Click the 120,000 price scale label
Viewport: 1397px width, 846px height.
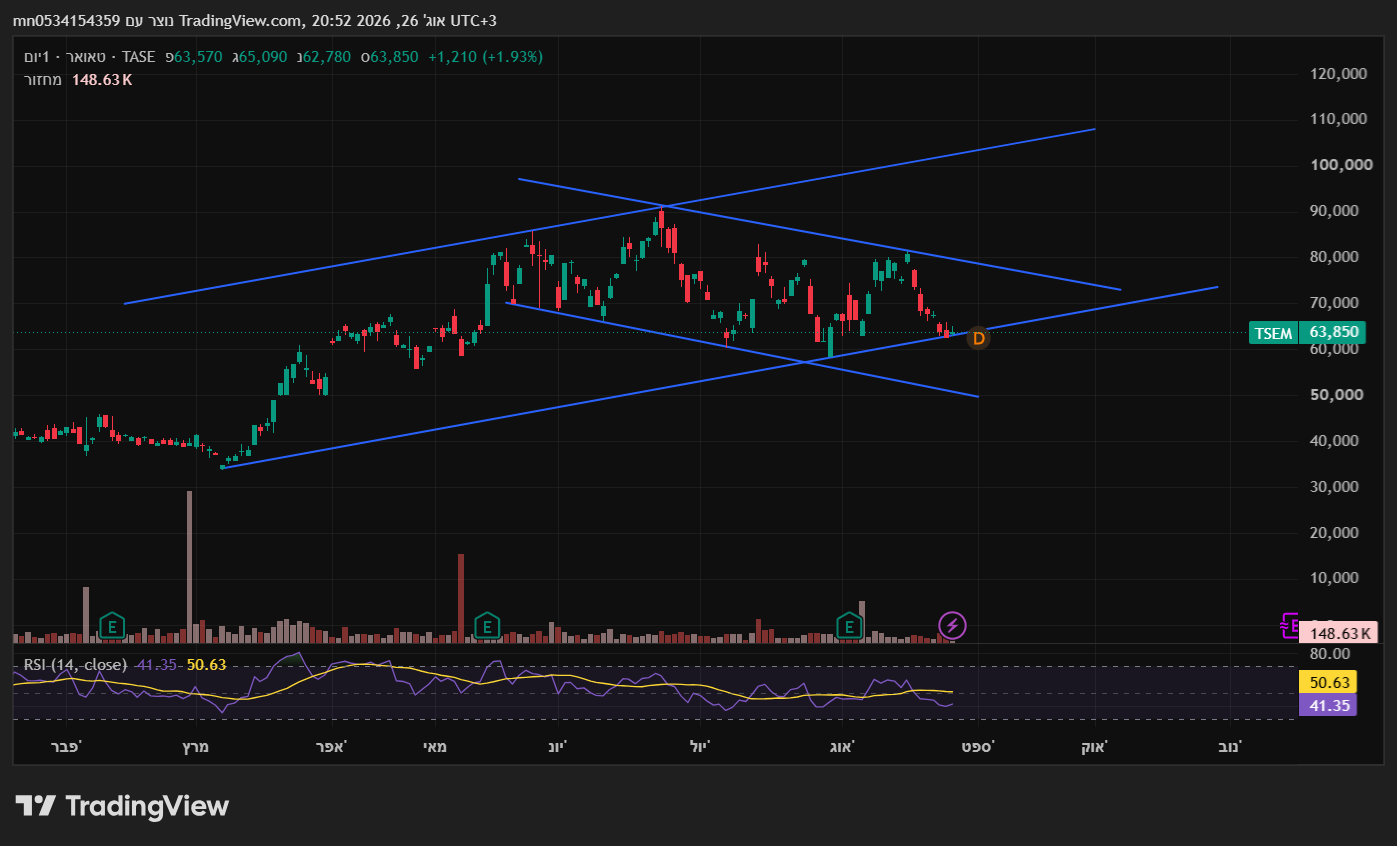click(x=1337, y=73)
